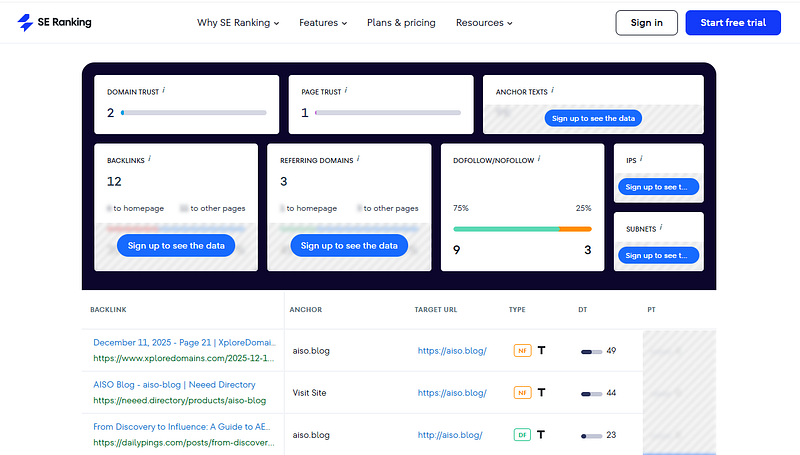The width and height of the screenshot is (800, 455).
Task: Open the Referring Domains info icon
Action: [358, 159]
